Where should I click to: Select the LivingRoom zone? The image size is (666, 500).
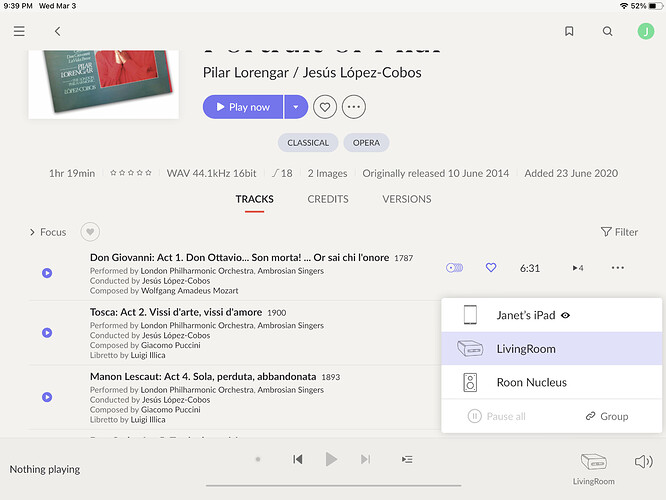tap(551, 349)
